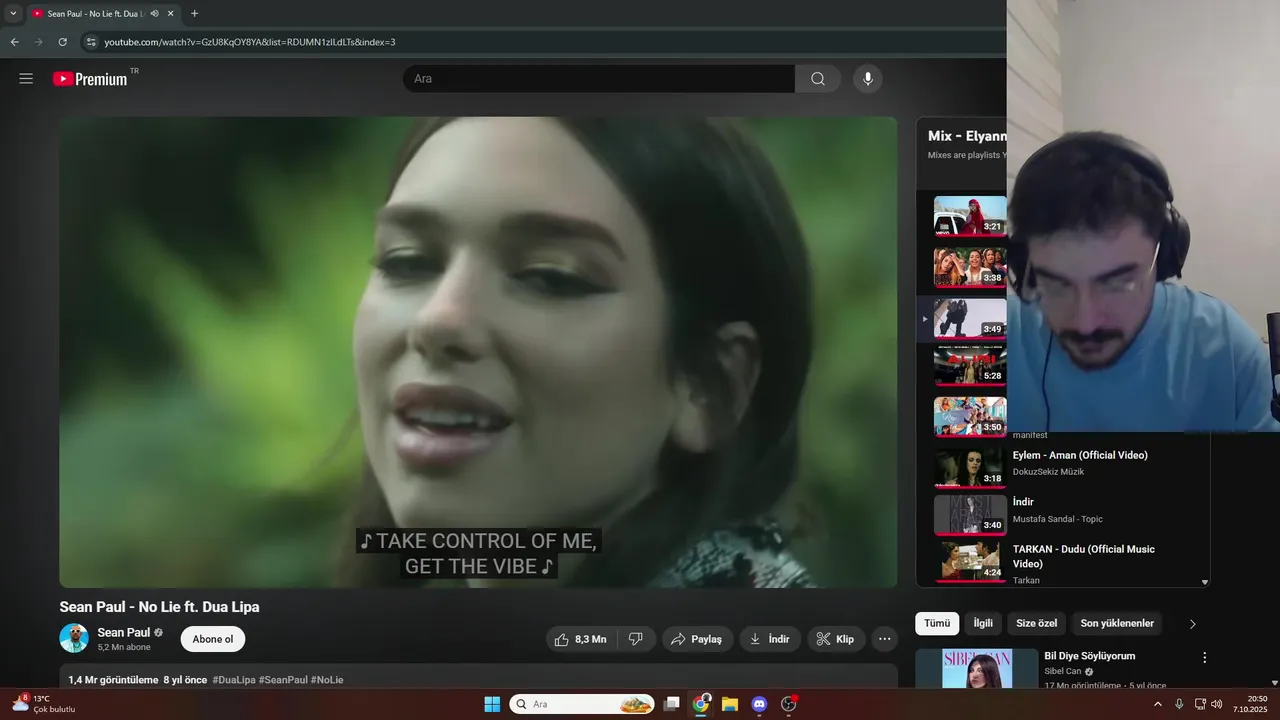Open Bil Diye Söylüyorum thumbnail
Image resolution: width=1280 pixels, height=720 pixels.
point(977,668)
